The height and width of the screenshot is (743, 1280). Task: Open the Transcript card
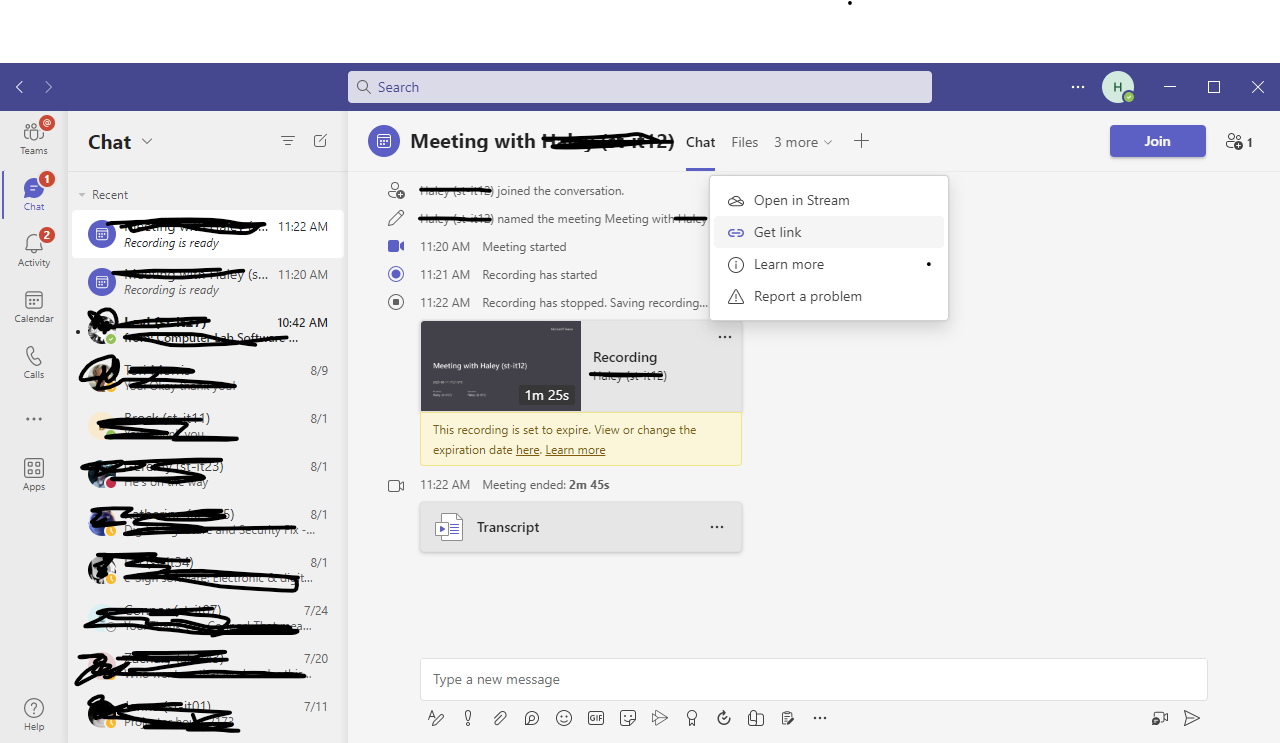581,527
